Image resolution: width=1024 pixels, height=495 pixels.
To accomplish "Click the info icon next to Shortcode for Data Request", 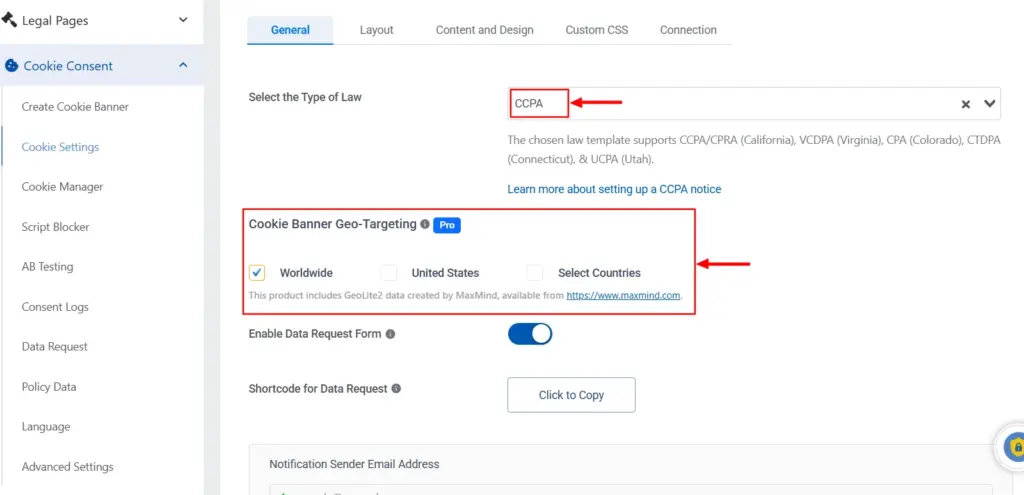I will [x=396, y=388].
